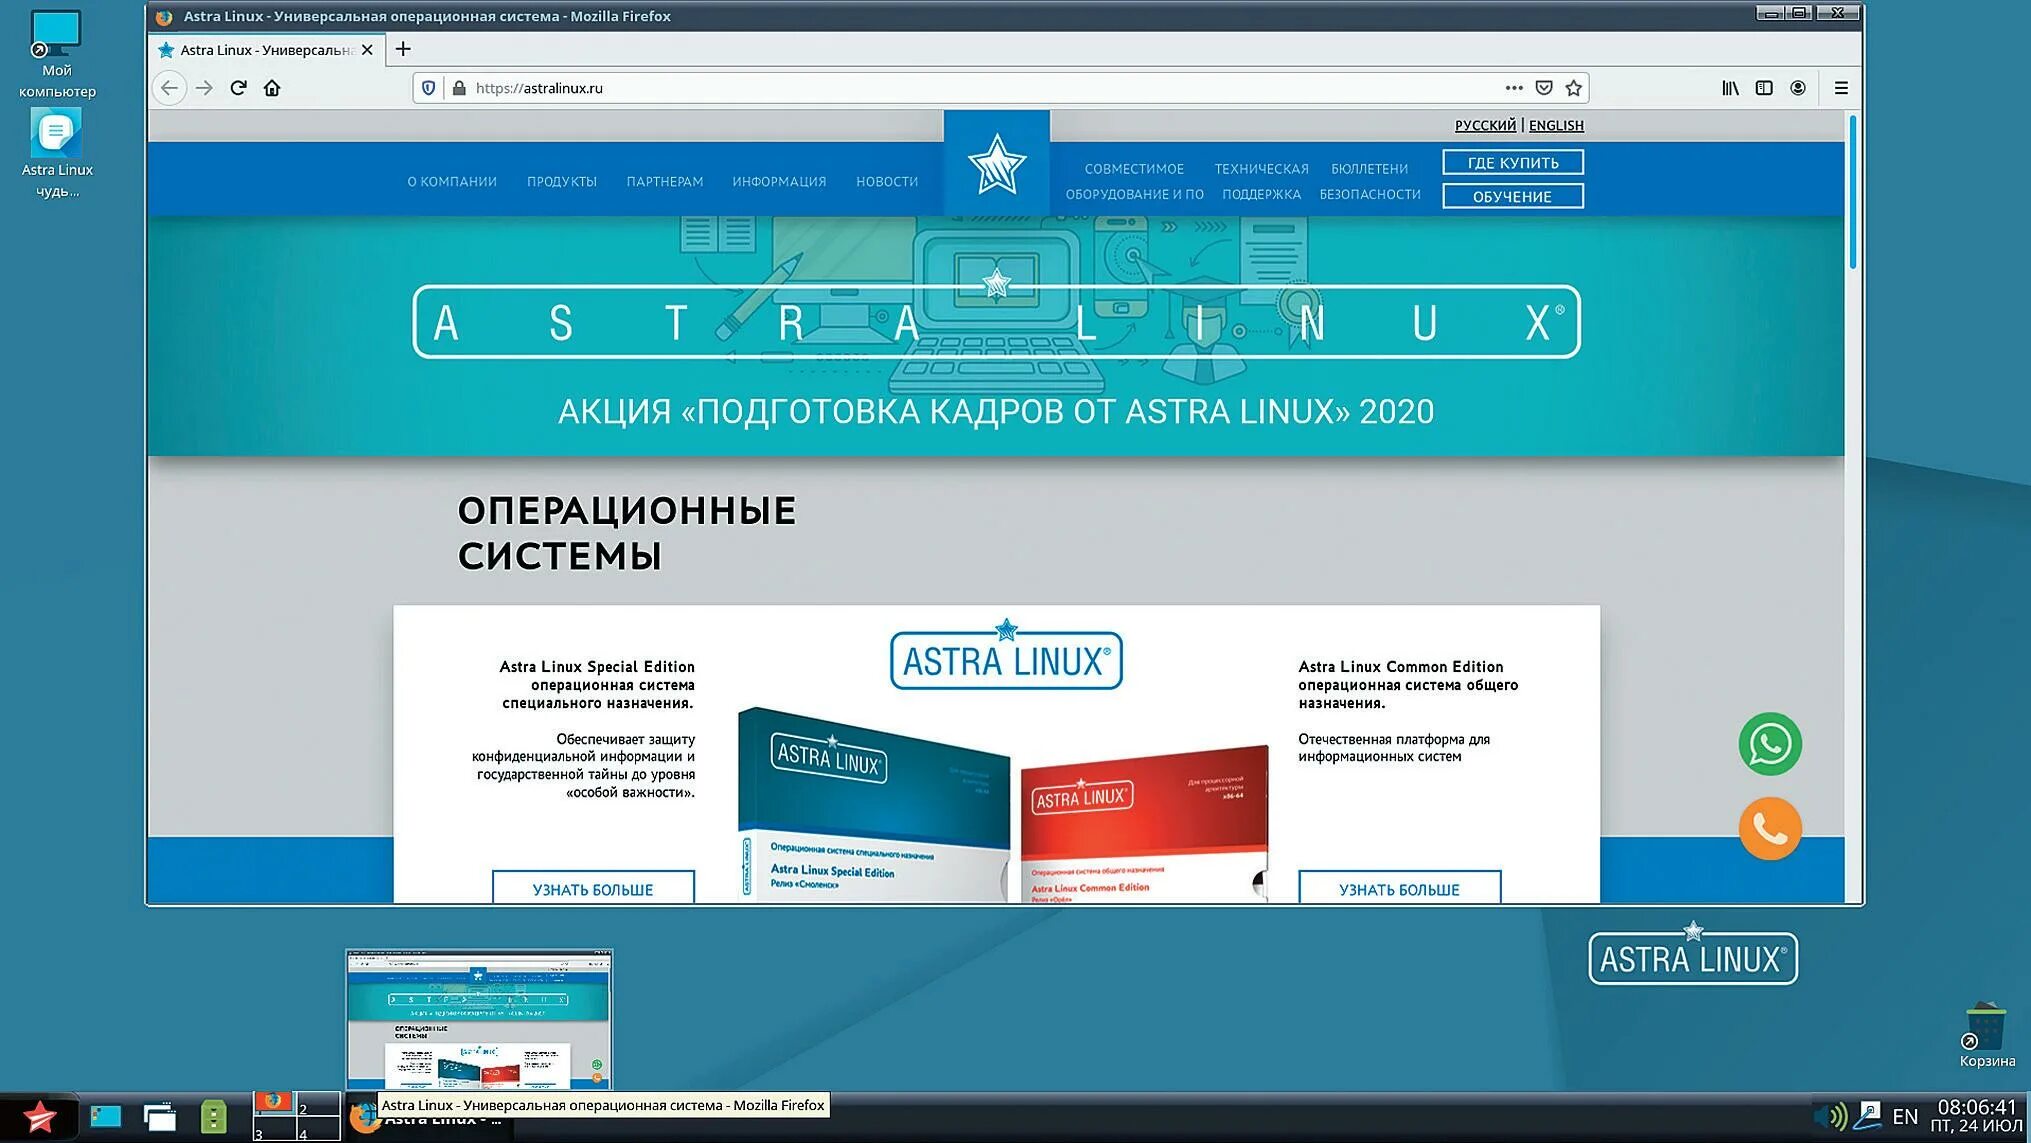Click the astralinux.ru address bar
Image resolution: width=2031 pixels, height=1143 pixels.
tap(900, 88)
